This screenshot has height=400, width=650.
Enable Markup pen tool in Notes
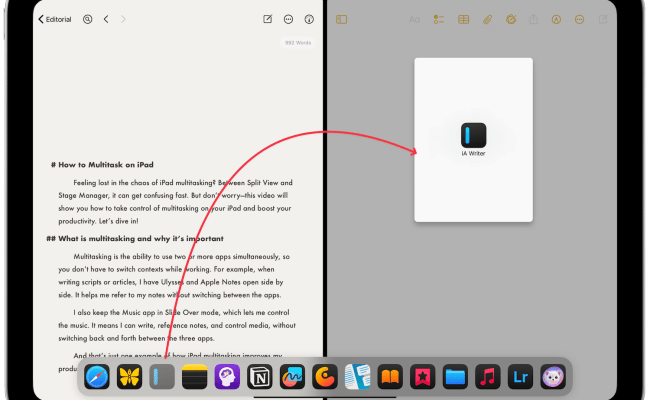pyautogui.click(x=556, y=19)
